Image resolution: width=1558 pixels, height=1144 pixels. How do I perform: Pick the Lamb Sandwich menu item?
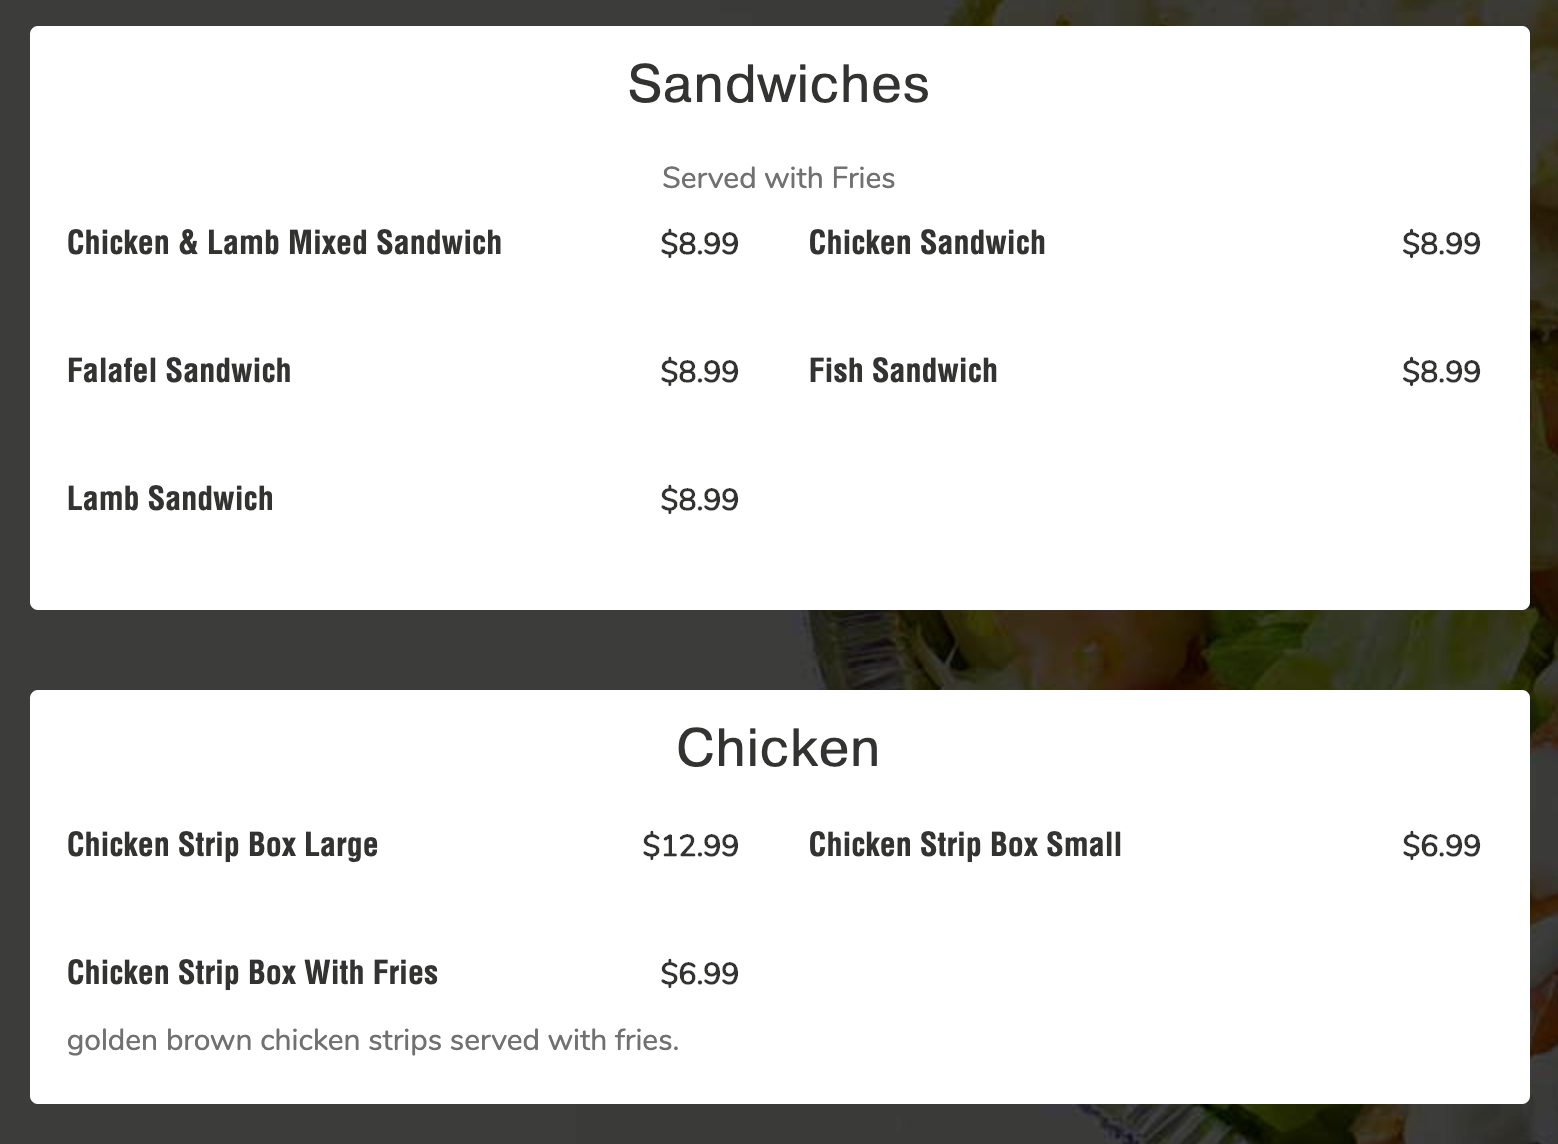pyautogui.click(x=170, y=499)
